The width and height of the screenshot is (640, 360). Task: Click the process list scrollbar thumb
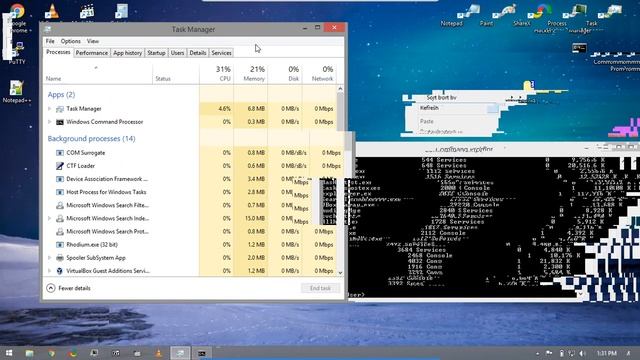[x=340, y=111]
